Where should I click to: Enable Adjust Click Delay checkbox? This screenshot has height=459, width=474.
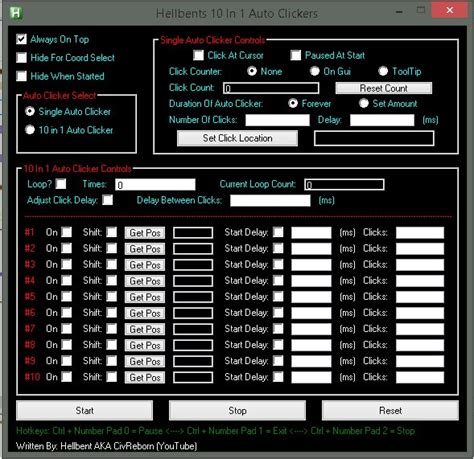coord(107,200)
